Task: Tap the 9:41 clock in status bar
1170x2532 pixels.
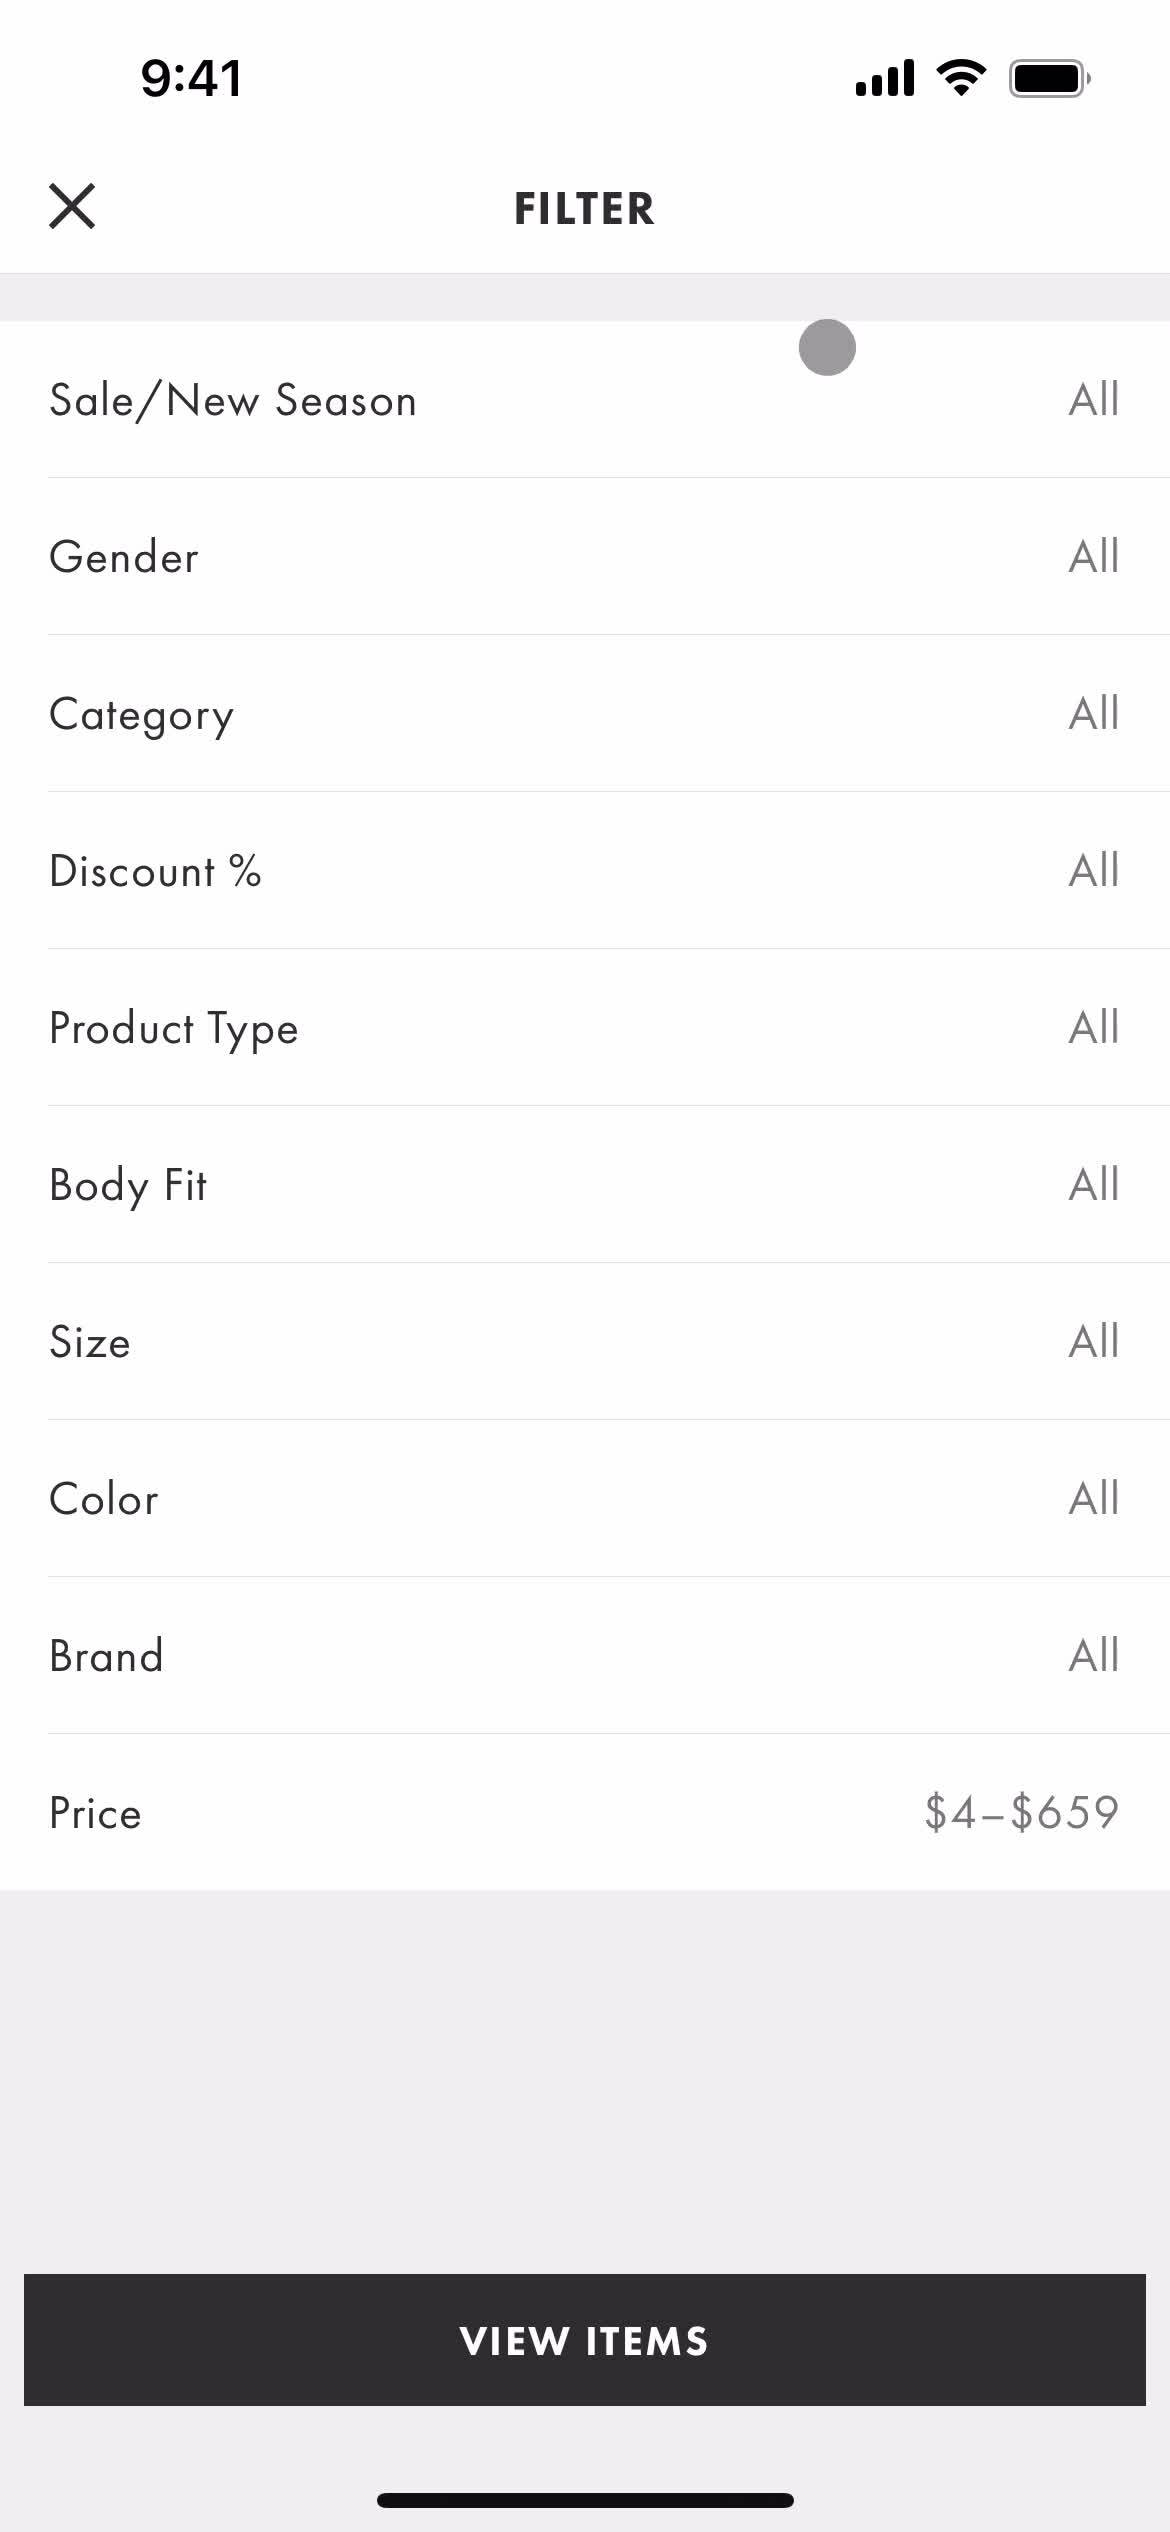Action: click(x=191, y=78)
